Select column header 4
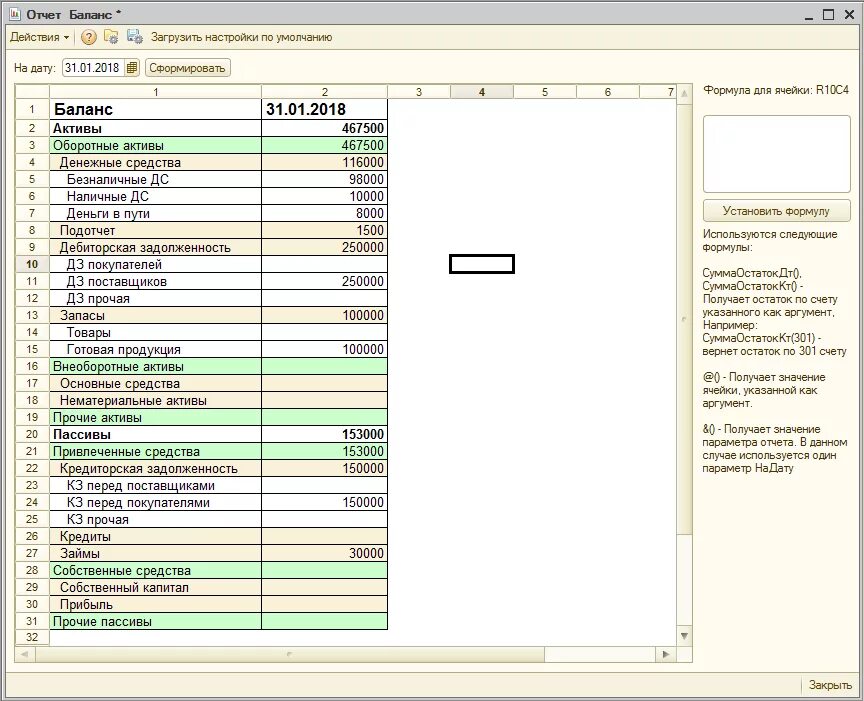864x701 pixels. [x=482, y=92]
